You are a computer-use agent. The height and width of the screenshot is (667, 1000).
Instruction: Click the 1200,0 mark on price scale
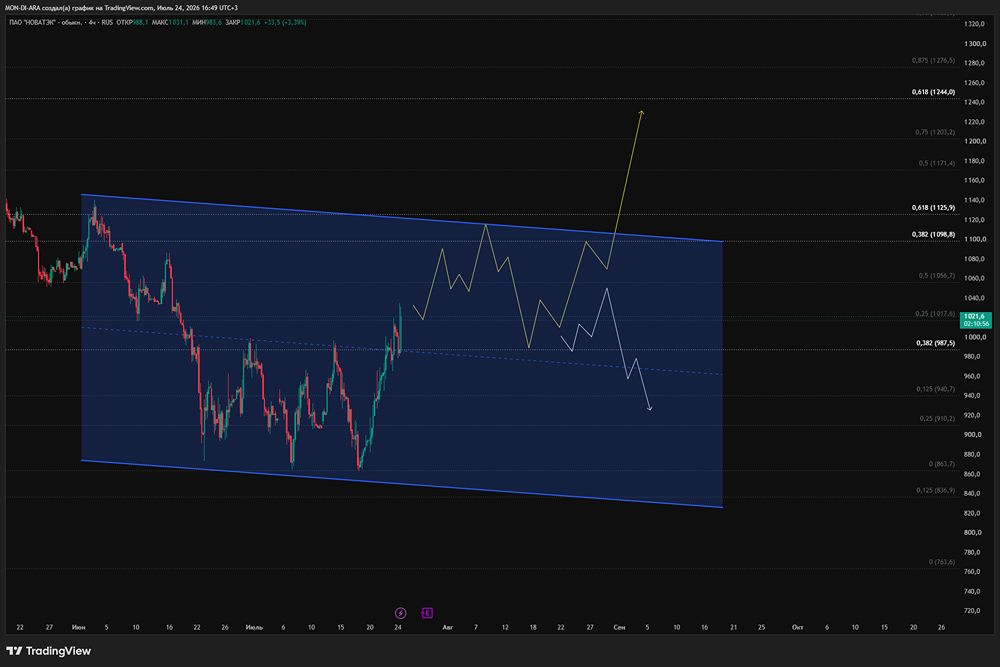click(975, 142)
